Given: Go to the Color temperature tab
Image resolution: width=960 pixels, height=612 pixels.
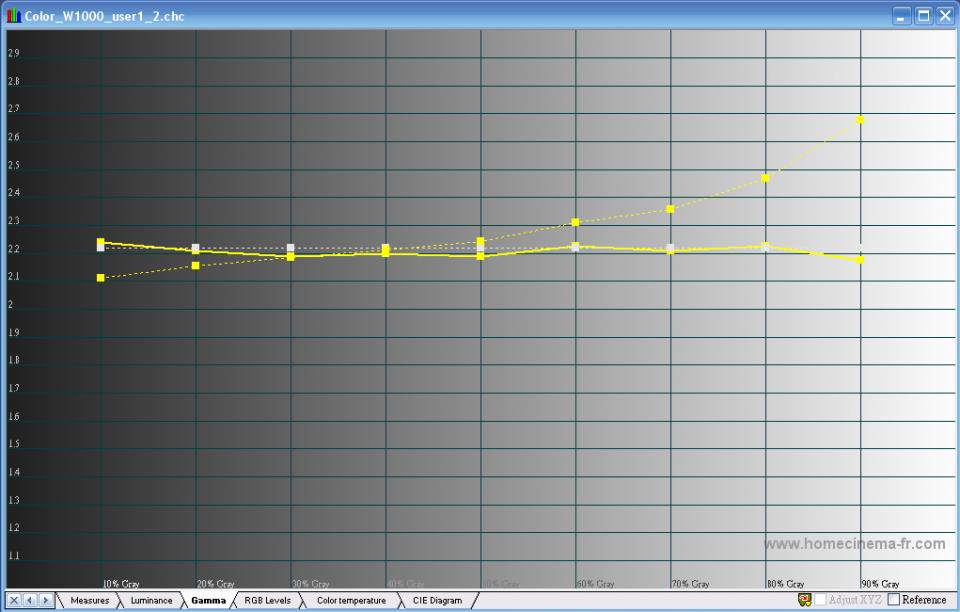Looking at the screenshot, I should pos(350,600).
